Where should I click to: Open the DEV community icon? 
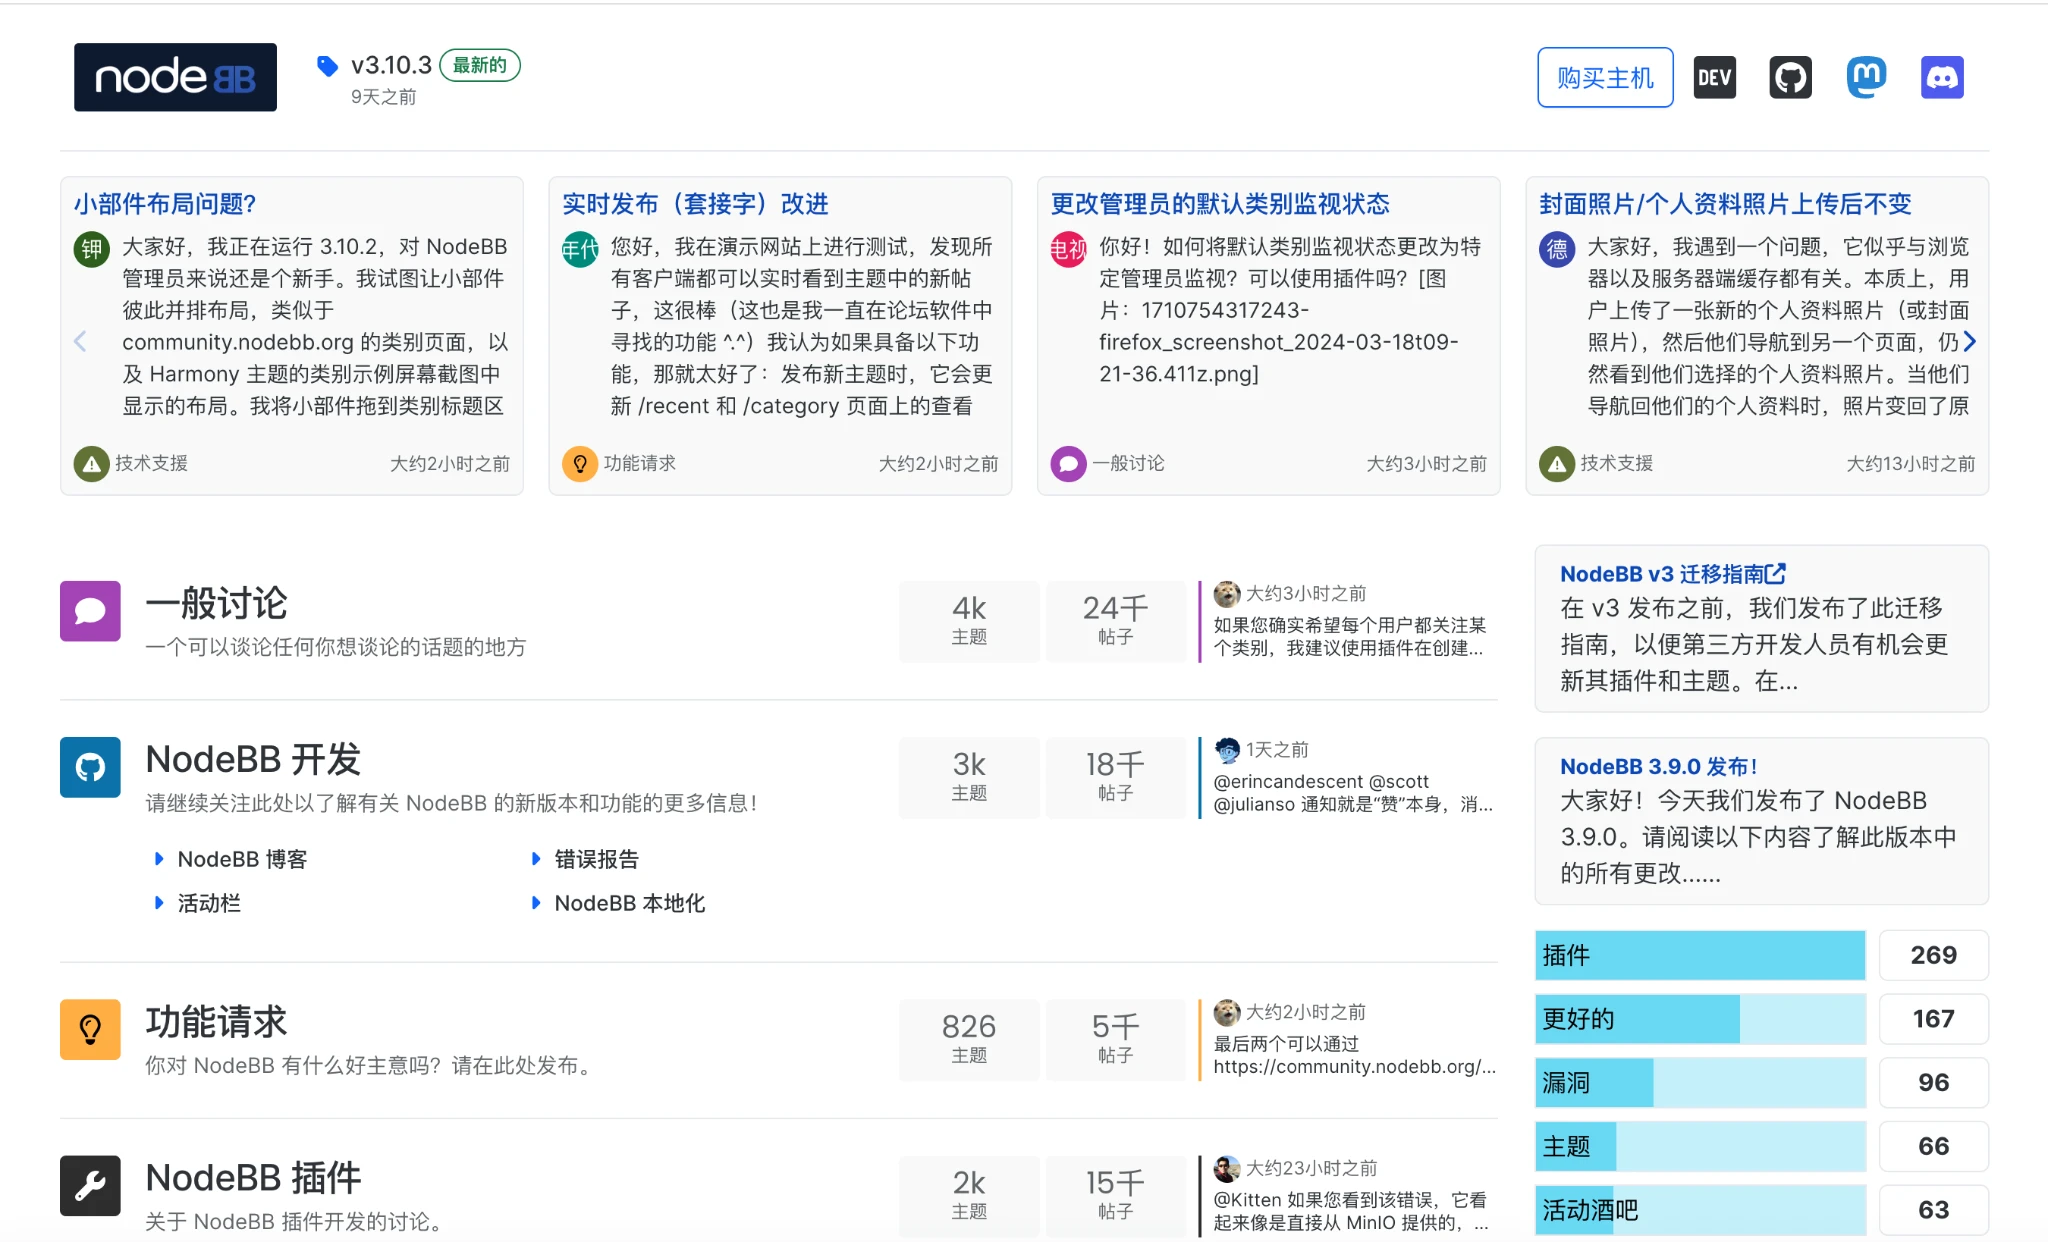pos(1714,77)
